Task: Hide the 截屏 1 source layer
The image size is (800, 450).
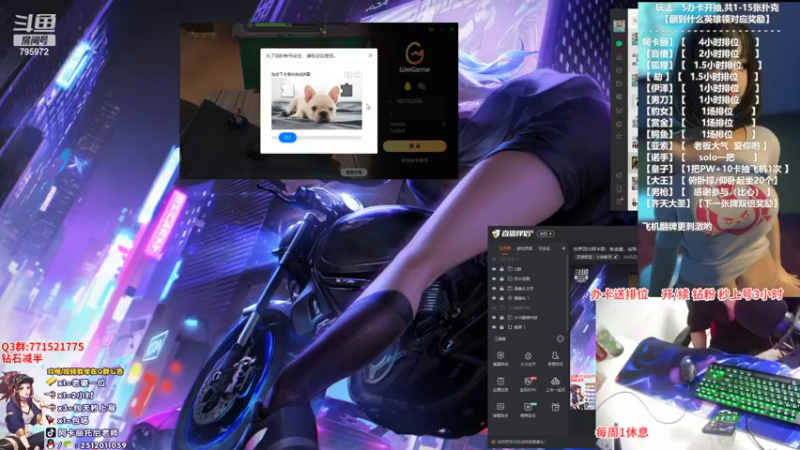Action: point(494,327)
